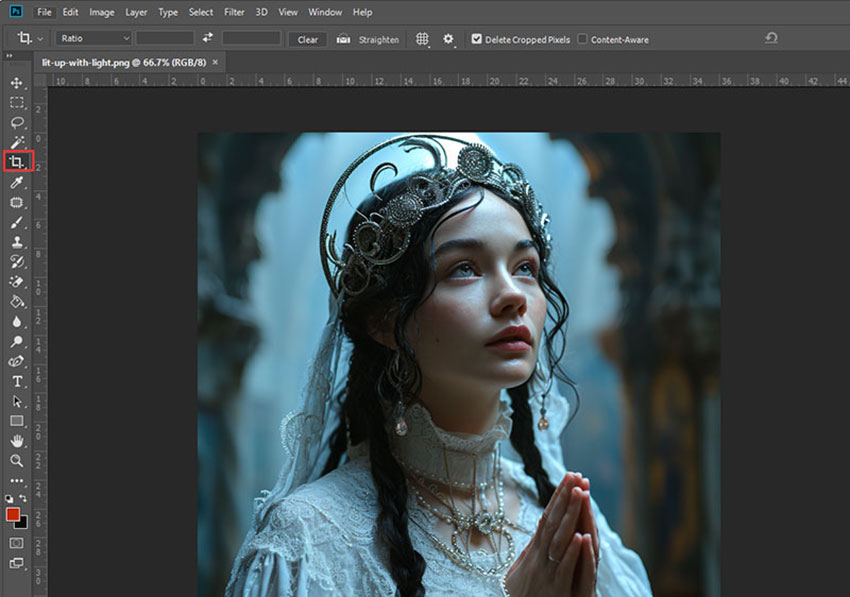Open the 3D menu
850x597 pixels.
261,12
